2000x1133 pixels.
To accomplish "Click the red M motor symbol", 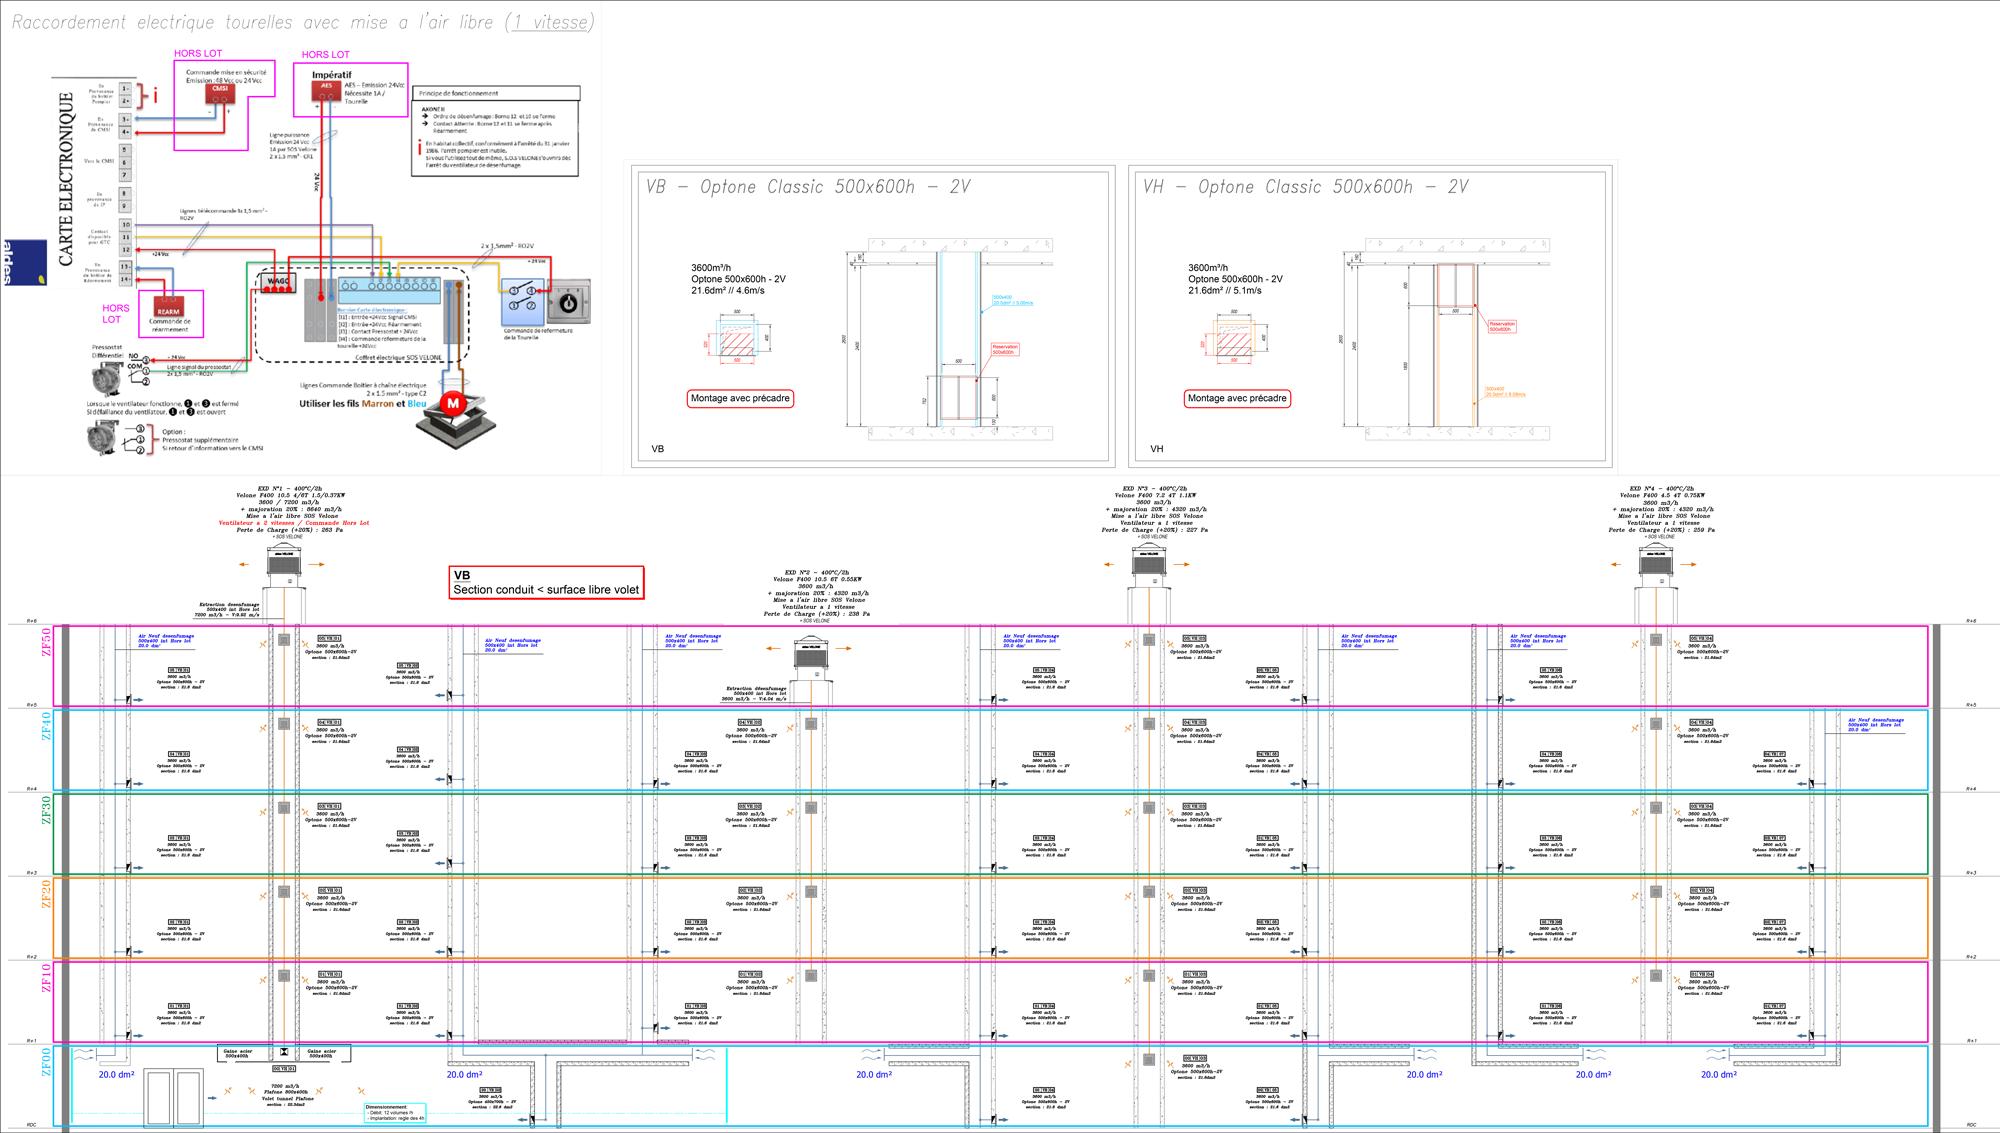I will pyautogui.click(x=453, y=403).
